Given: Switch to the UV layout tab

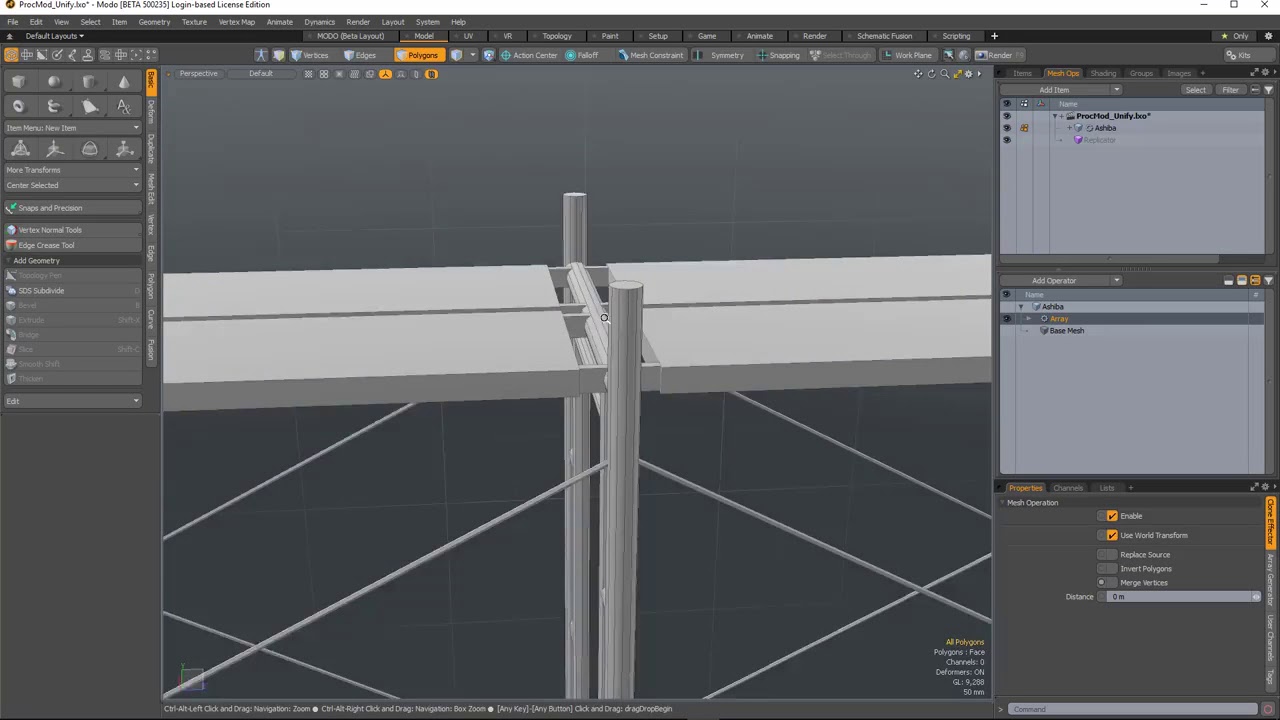Looking at the screenshot, I should [x=468, y=36].
